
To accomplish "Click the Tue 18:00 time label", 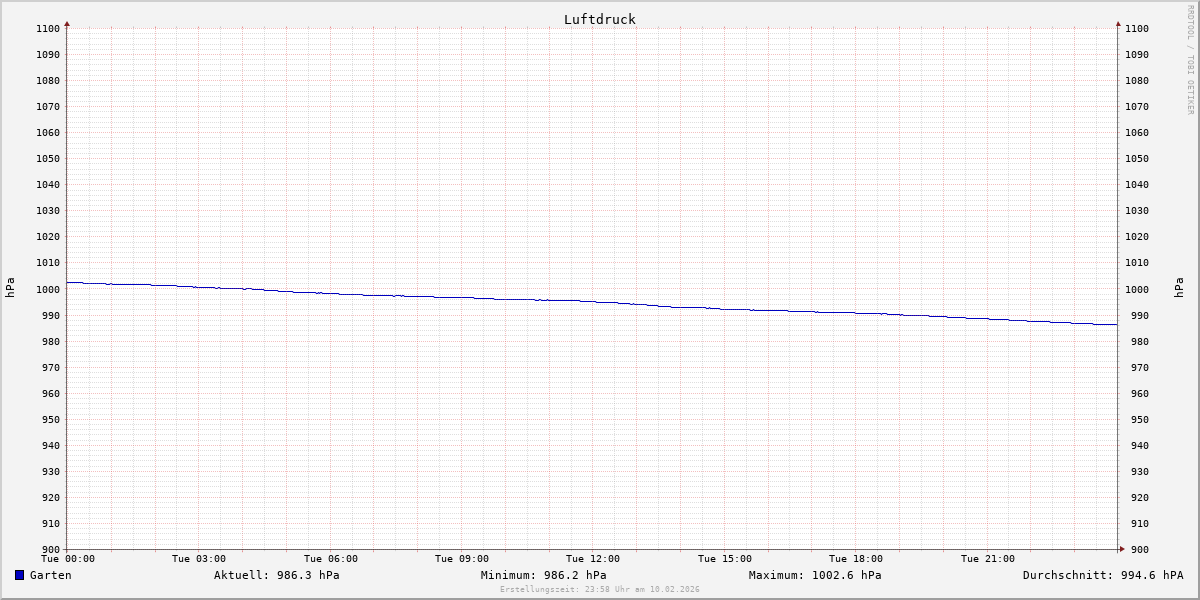I will (x=856, y=559).
